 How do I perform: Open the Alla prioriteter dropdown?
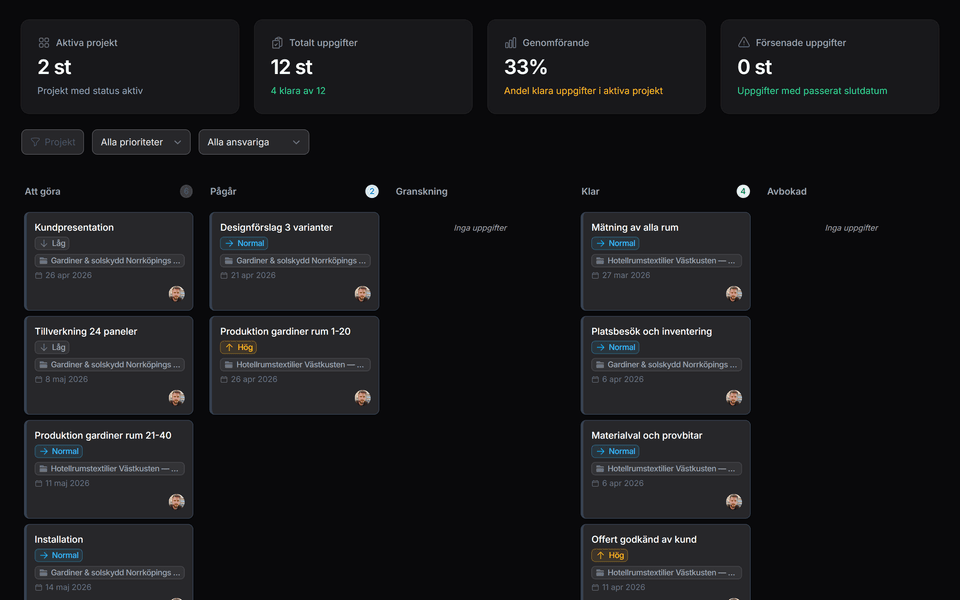pos(141,142)
